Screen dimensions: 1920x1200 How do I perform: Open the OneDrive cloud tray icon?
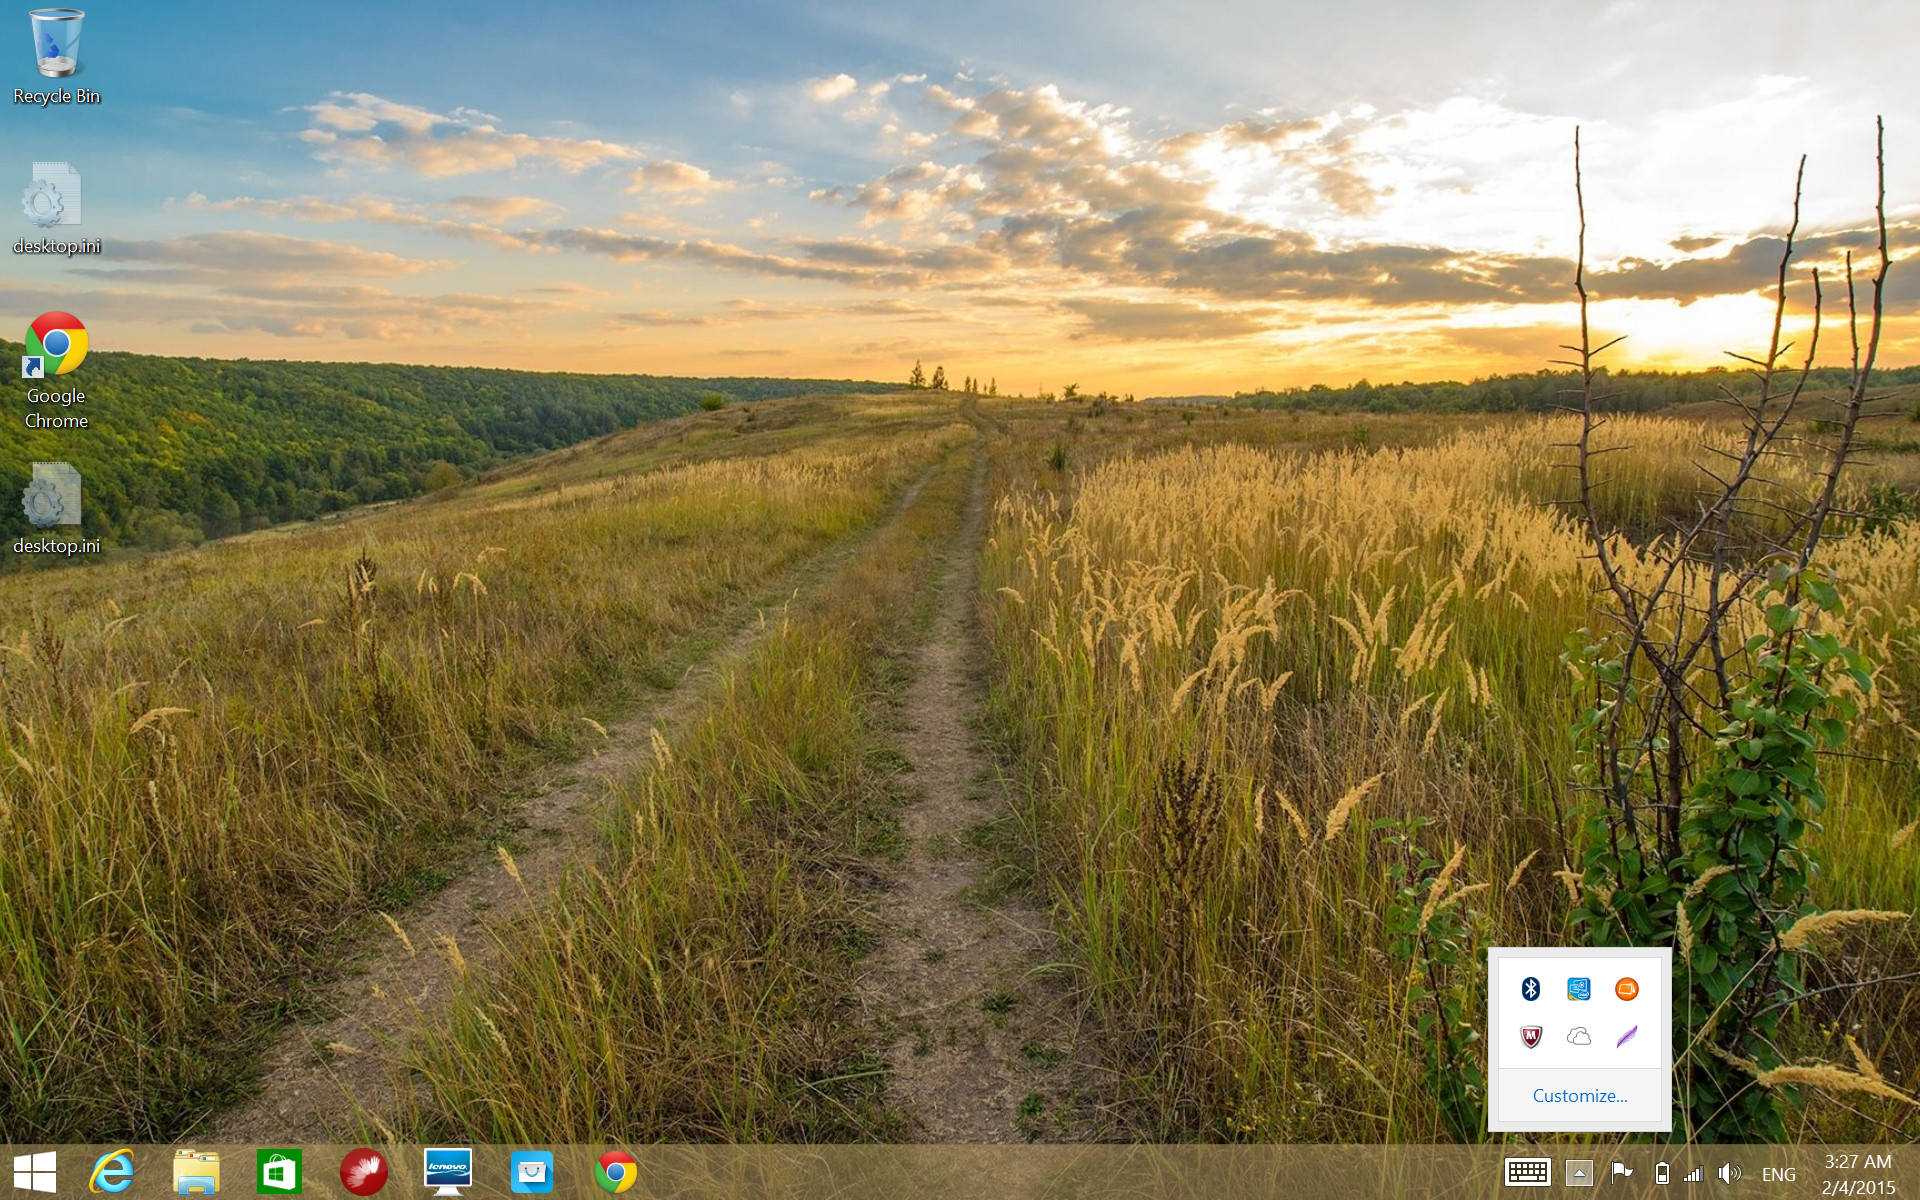[x=1579, y=1037]
